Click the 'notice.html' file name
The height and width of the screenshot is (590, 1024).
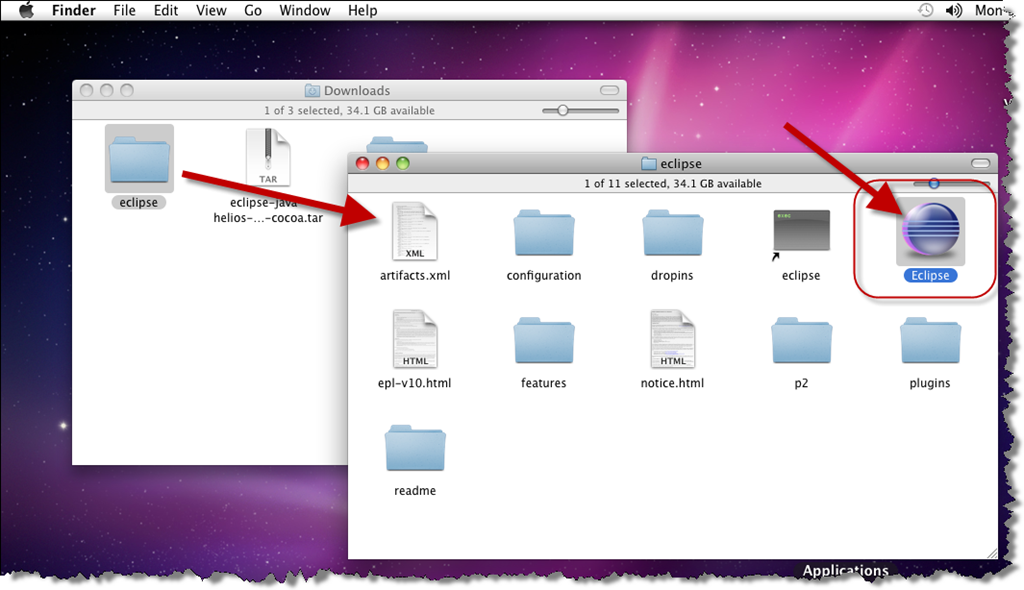(672, 384)
